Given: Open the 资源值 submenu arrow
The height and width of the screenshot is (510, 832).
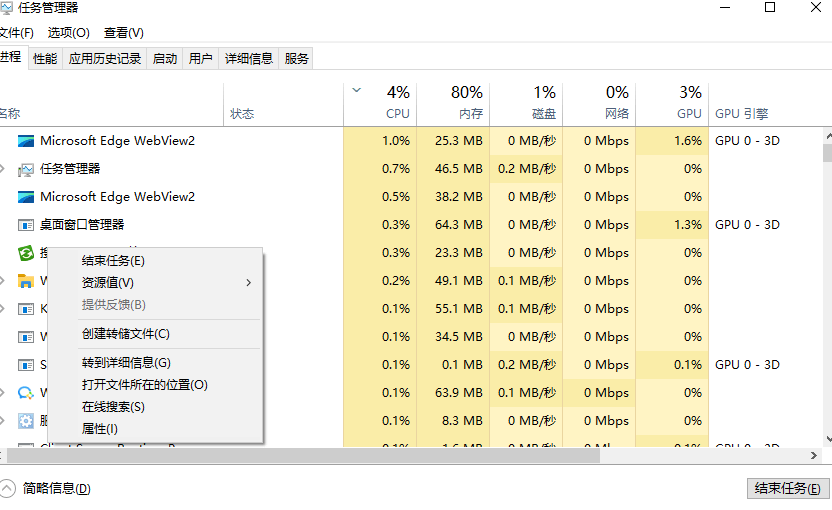Looking at the screenshot, I should pyautogui.click(x=248, y=283).
